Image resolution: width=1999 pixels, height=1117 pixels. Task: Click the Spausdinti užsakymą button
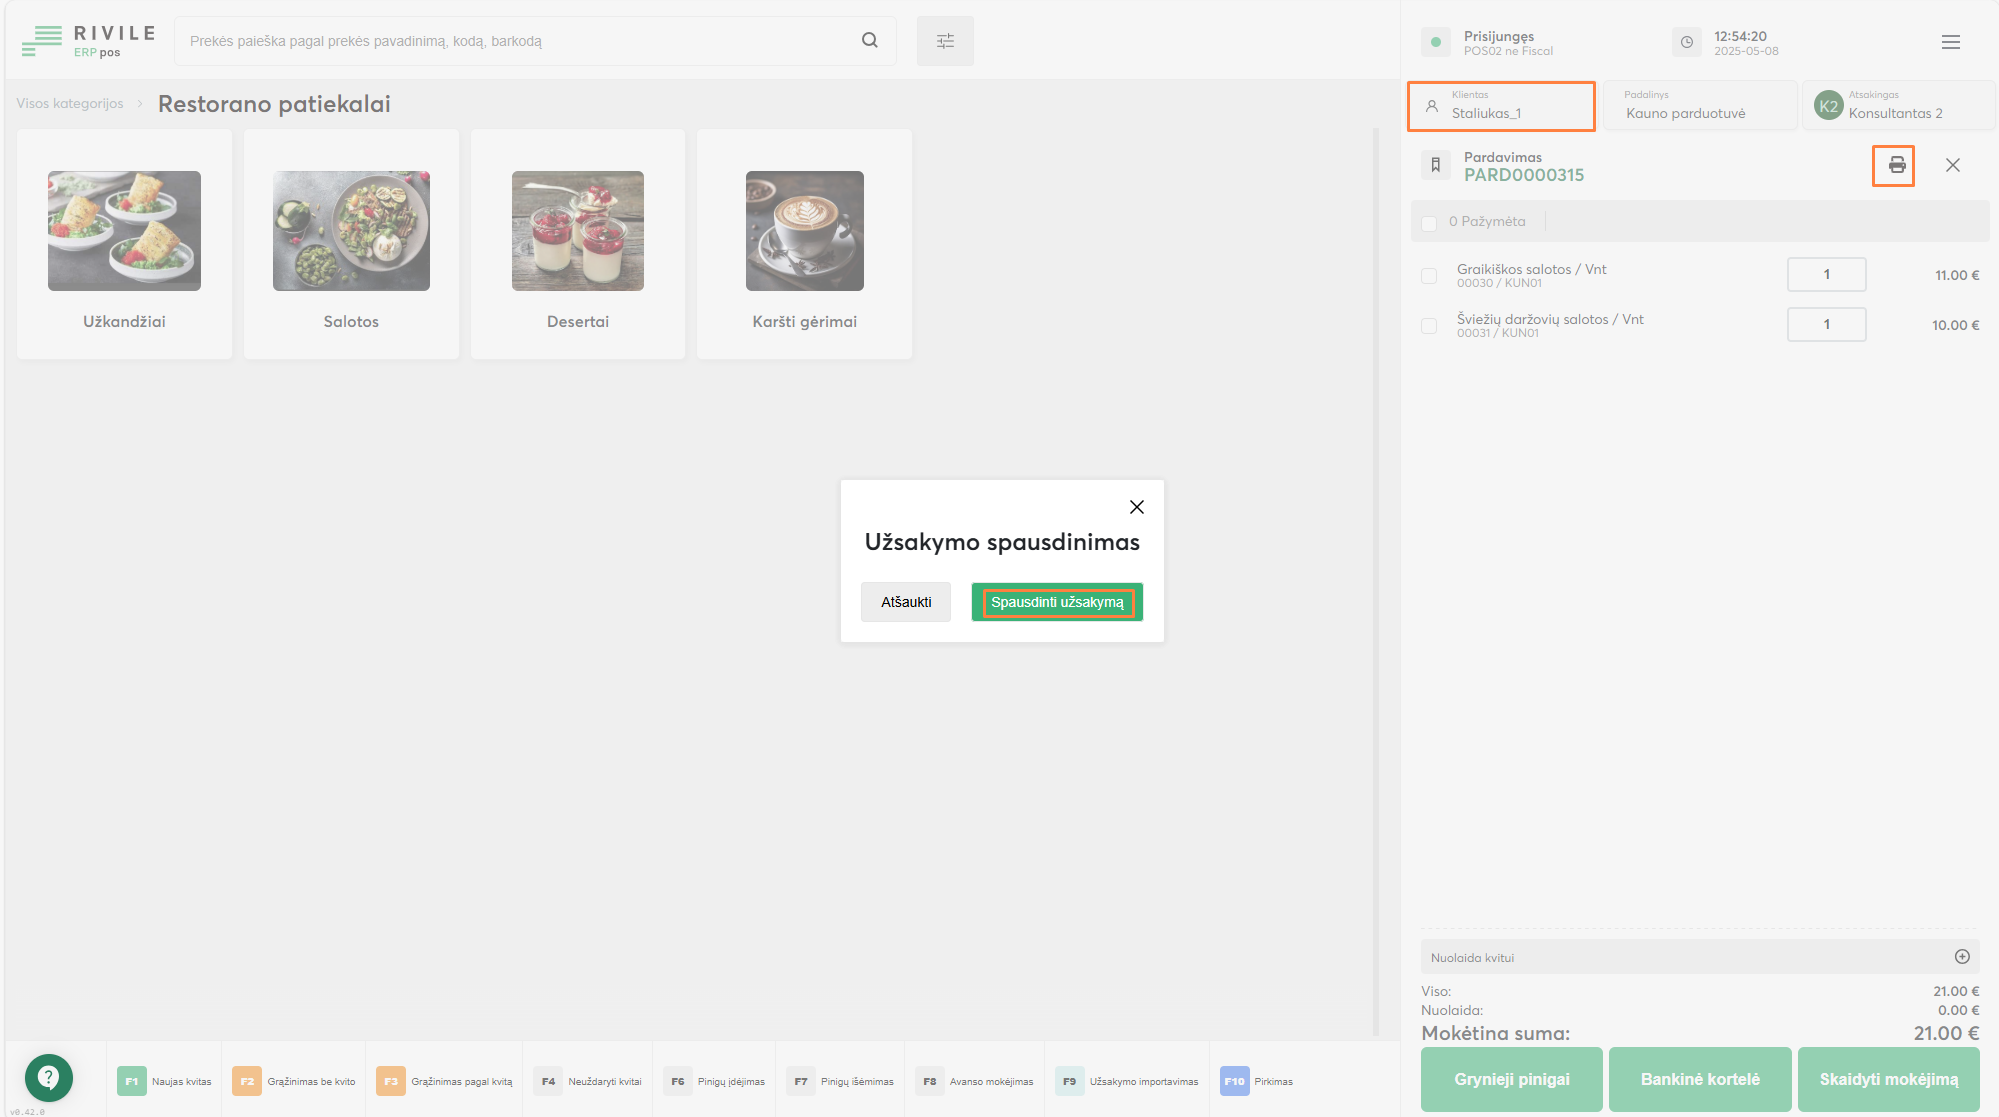tap(1057, 602)
